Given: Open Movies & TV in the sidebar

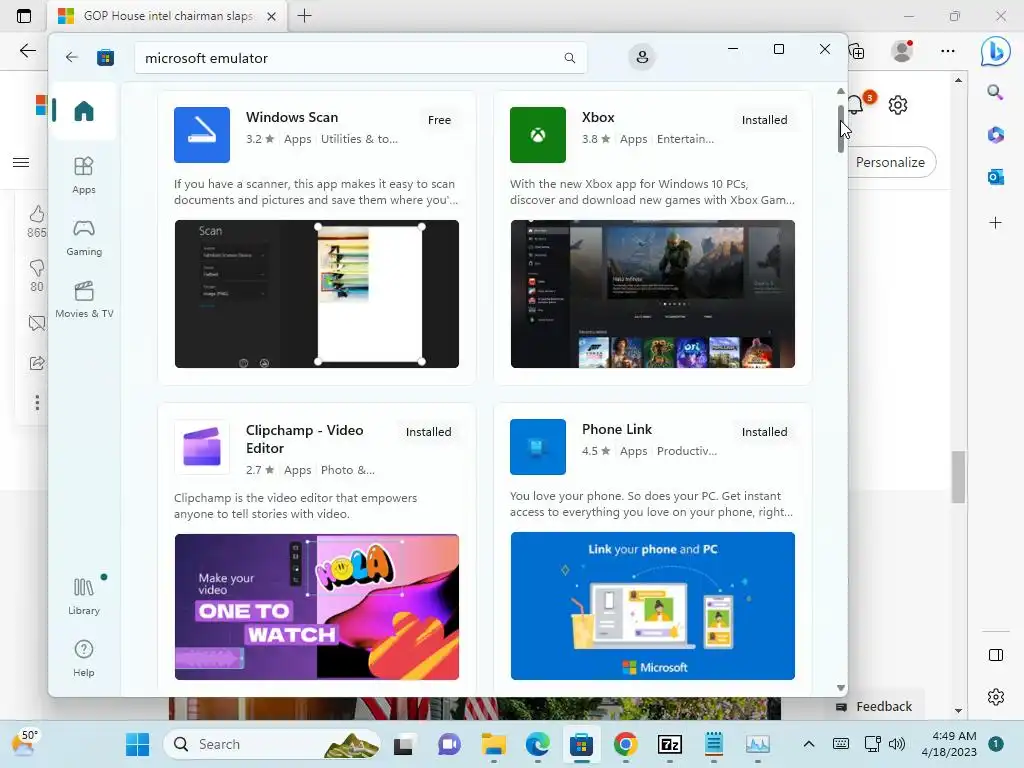Looking at the screenshot, I should [84, 300].
